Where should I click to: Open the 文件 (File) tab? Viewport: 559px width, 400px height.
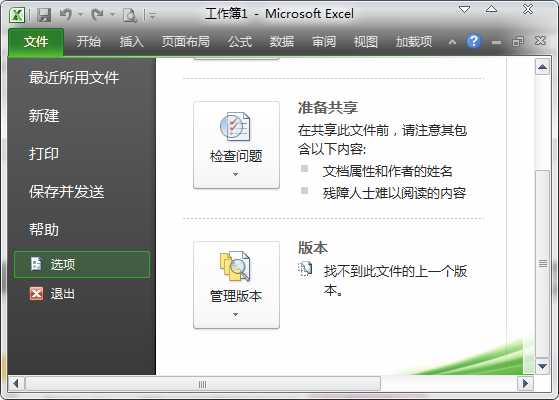coord(36,42)
